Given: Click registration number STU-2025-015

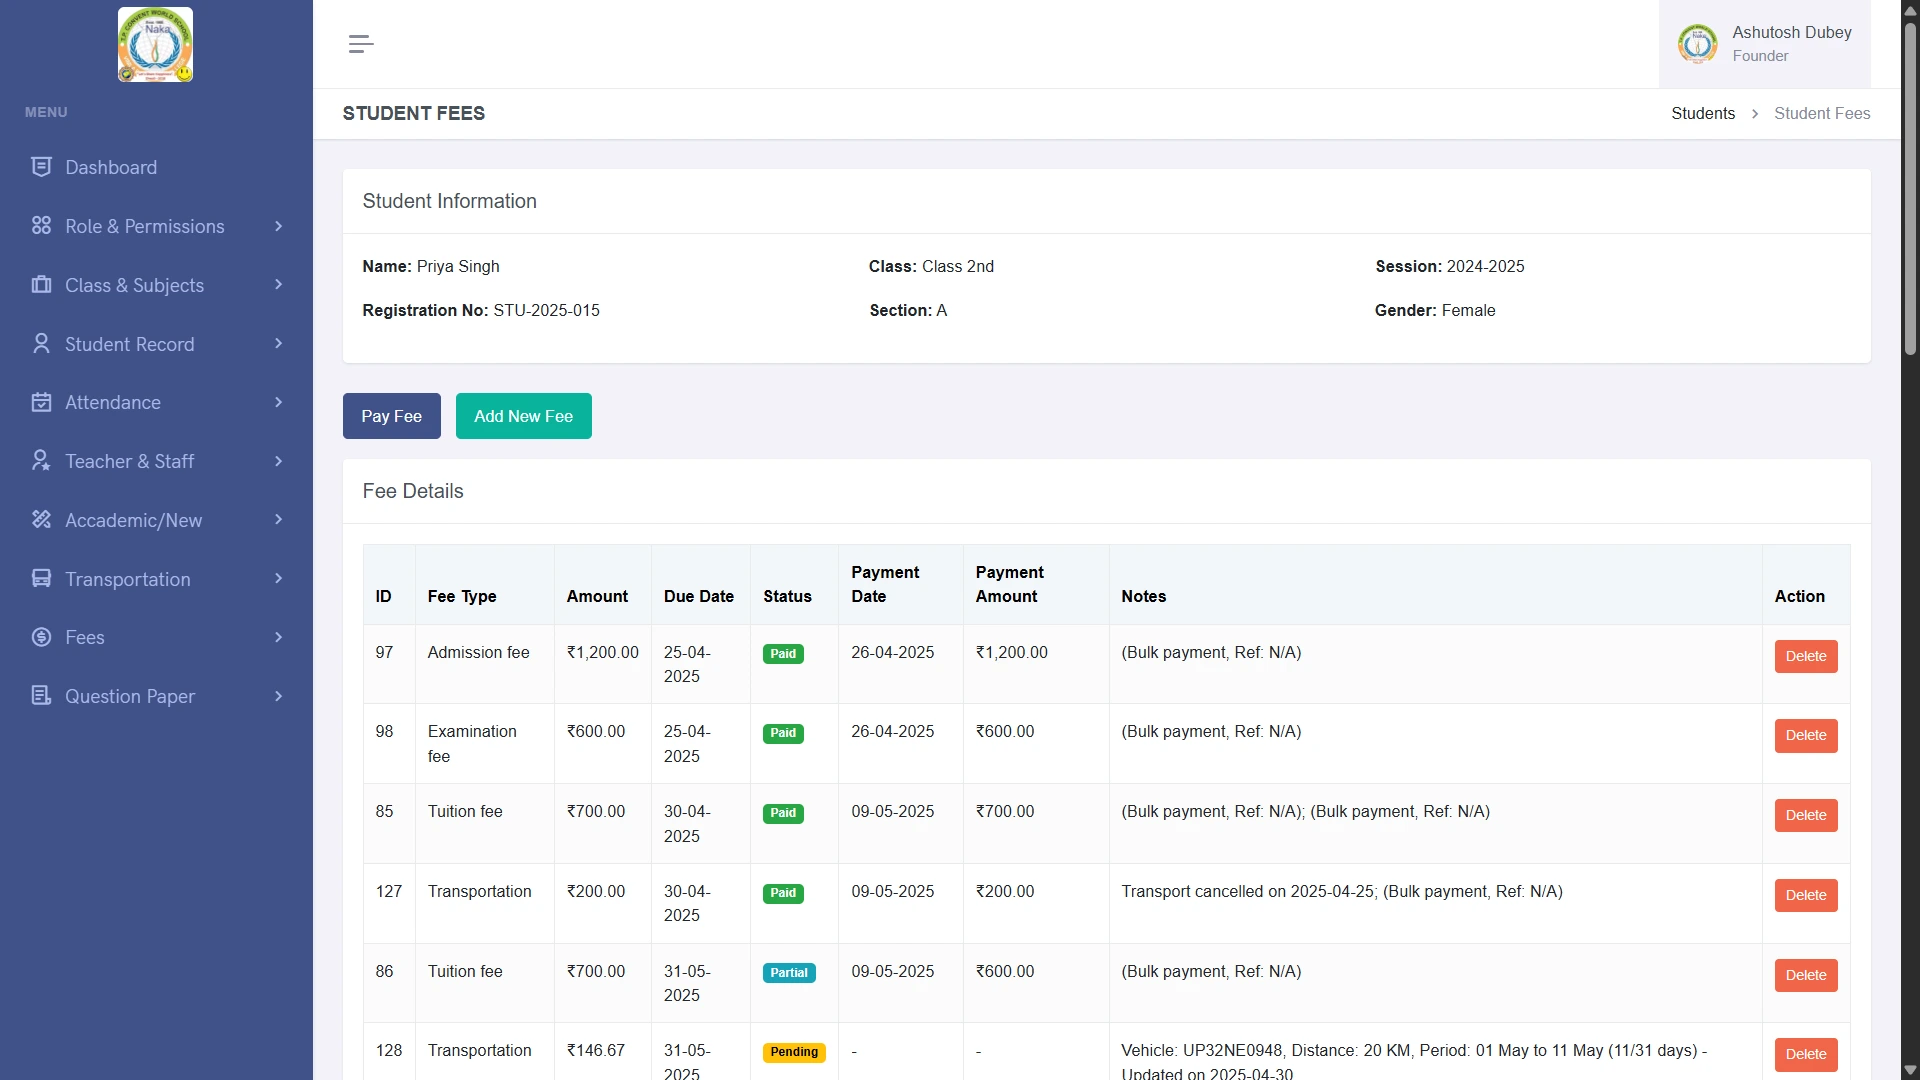Looking at the screenshot, I should pos(546,311).
